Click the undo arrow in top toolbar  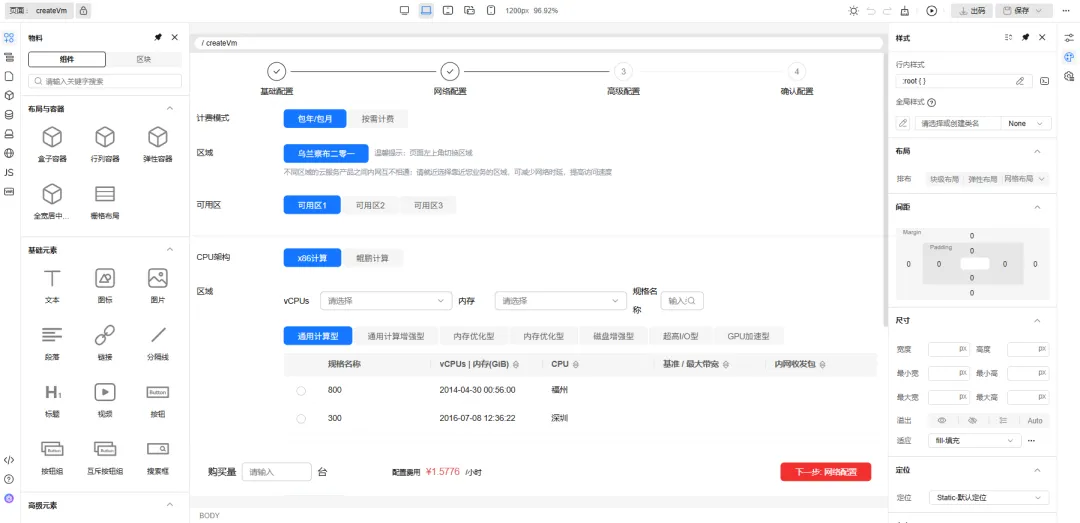[871, 11]
